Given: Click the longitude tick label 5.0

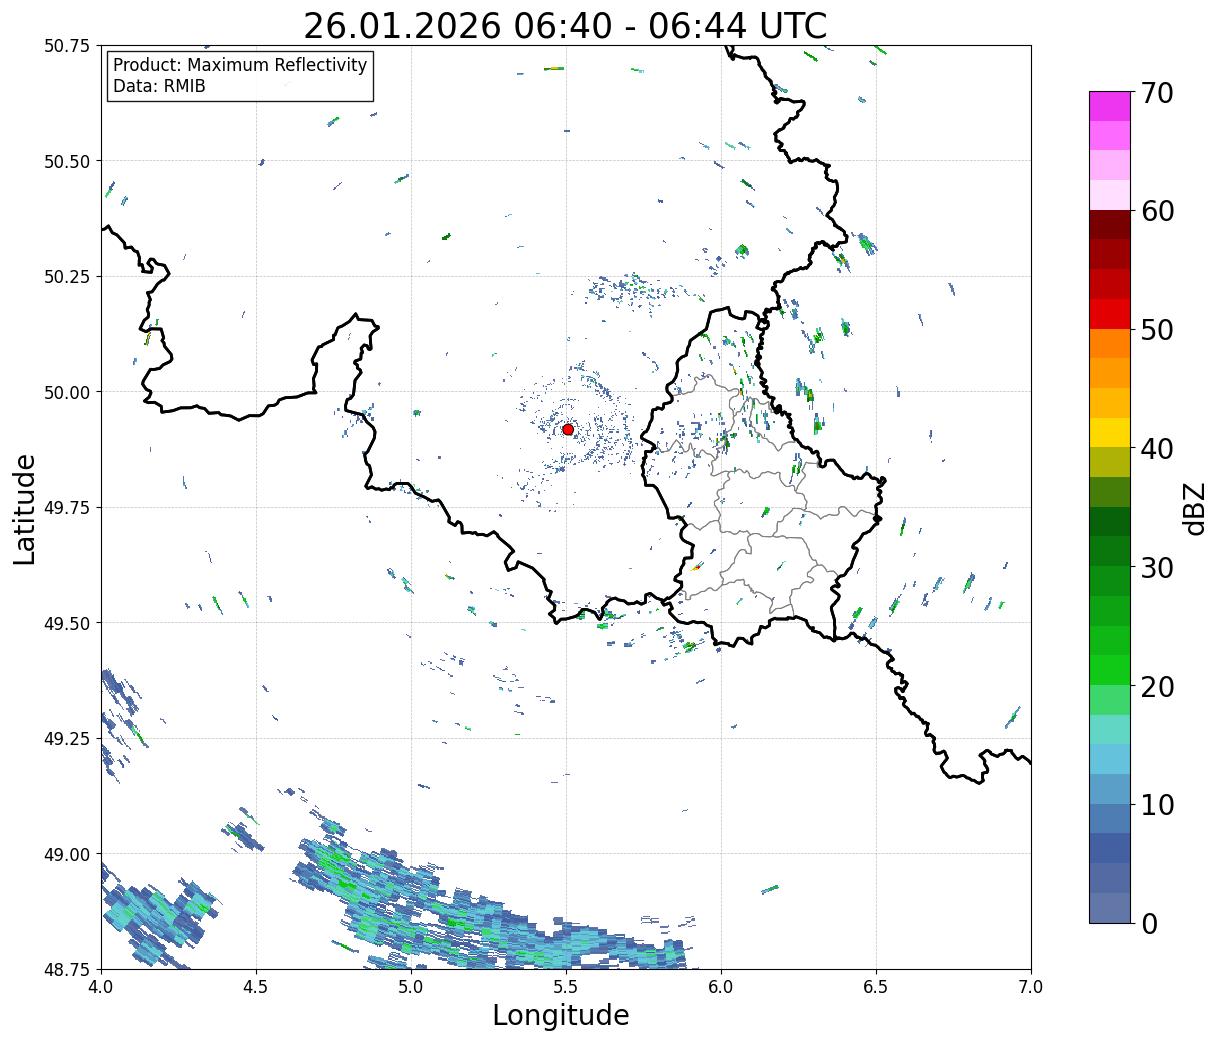Looking at the screenshot, I should (x=411, y=987).
